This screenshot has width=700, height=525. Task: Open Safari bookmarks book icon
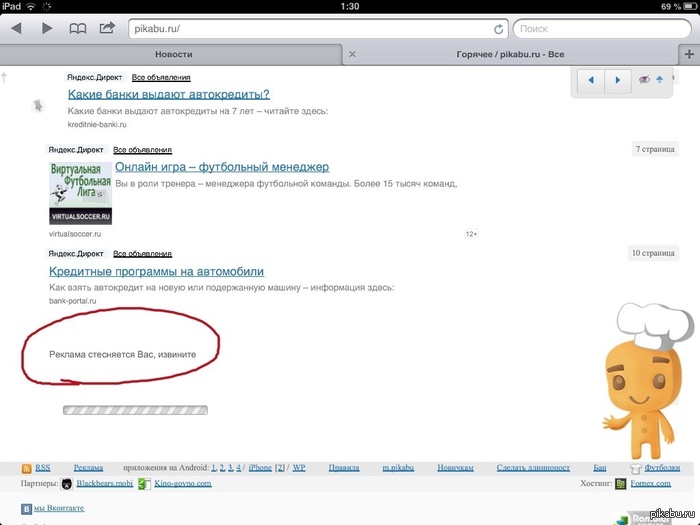point(78,29)
